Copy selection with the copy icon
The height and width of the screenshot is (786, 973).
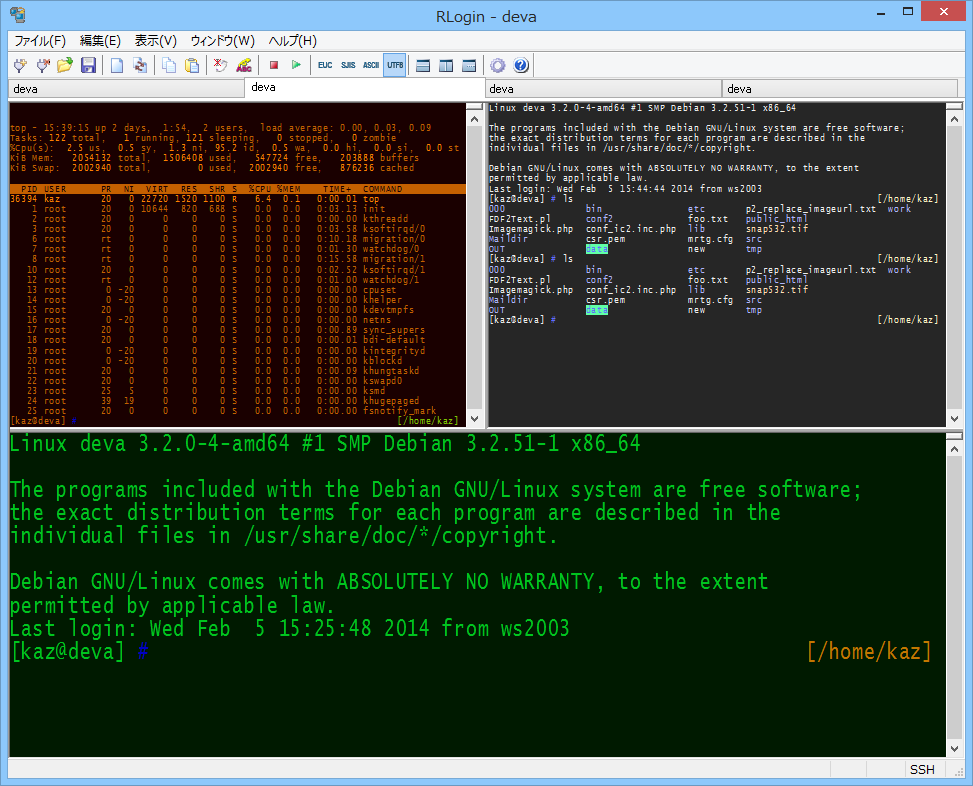169,65
